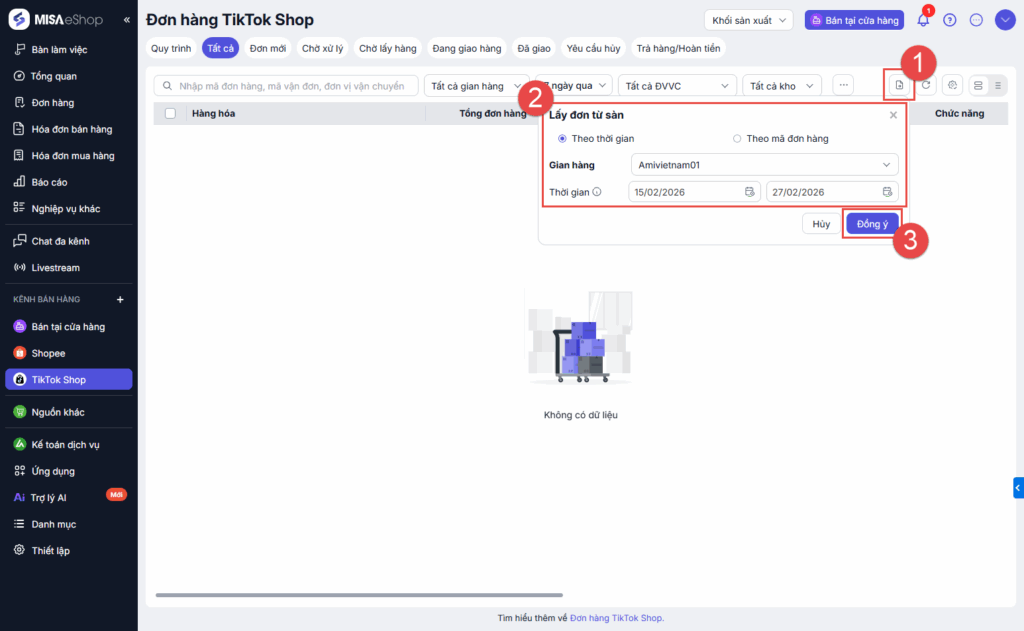Viewport: 1024px width, 631px height.
Task: Select TikTok Shop channel
Action: tap(69, 380)
